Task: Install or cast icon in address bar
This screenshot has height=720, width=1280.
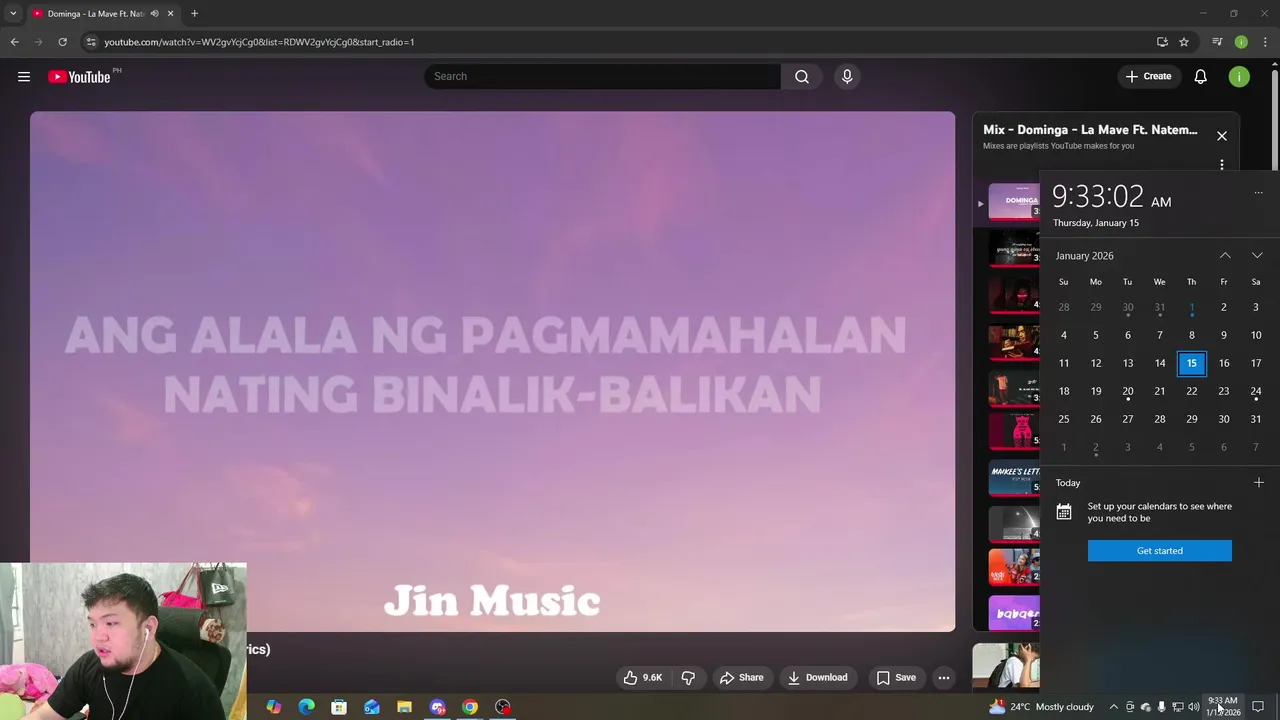Action: [x=1162, y=42]
